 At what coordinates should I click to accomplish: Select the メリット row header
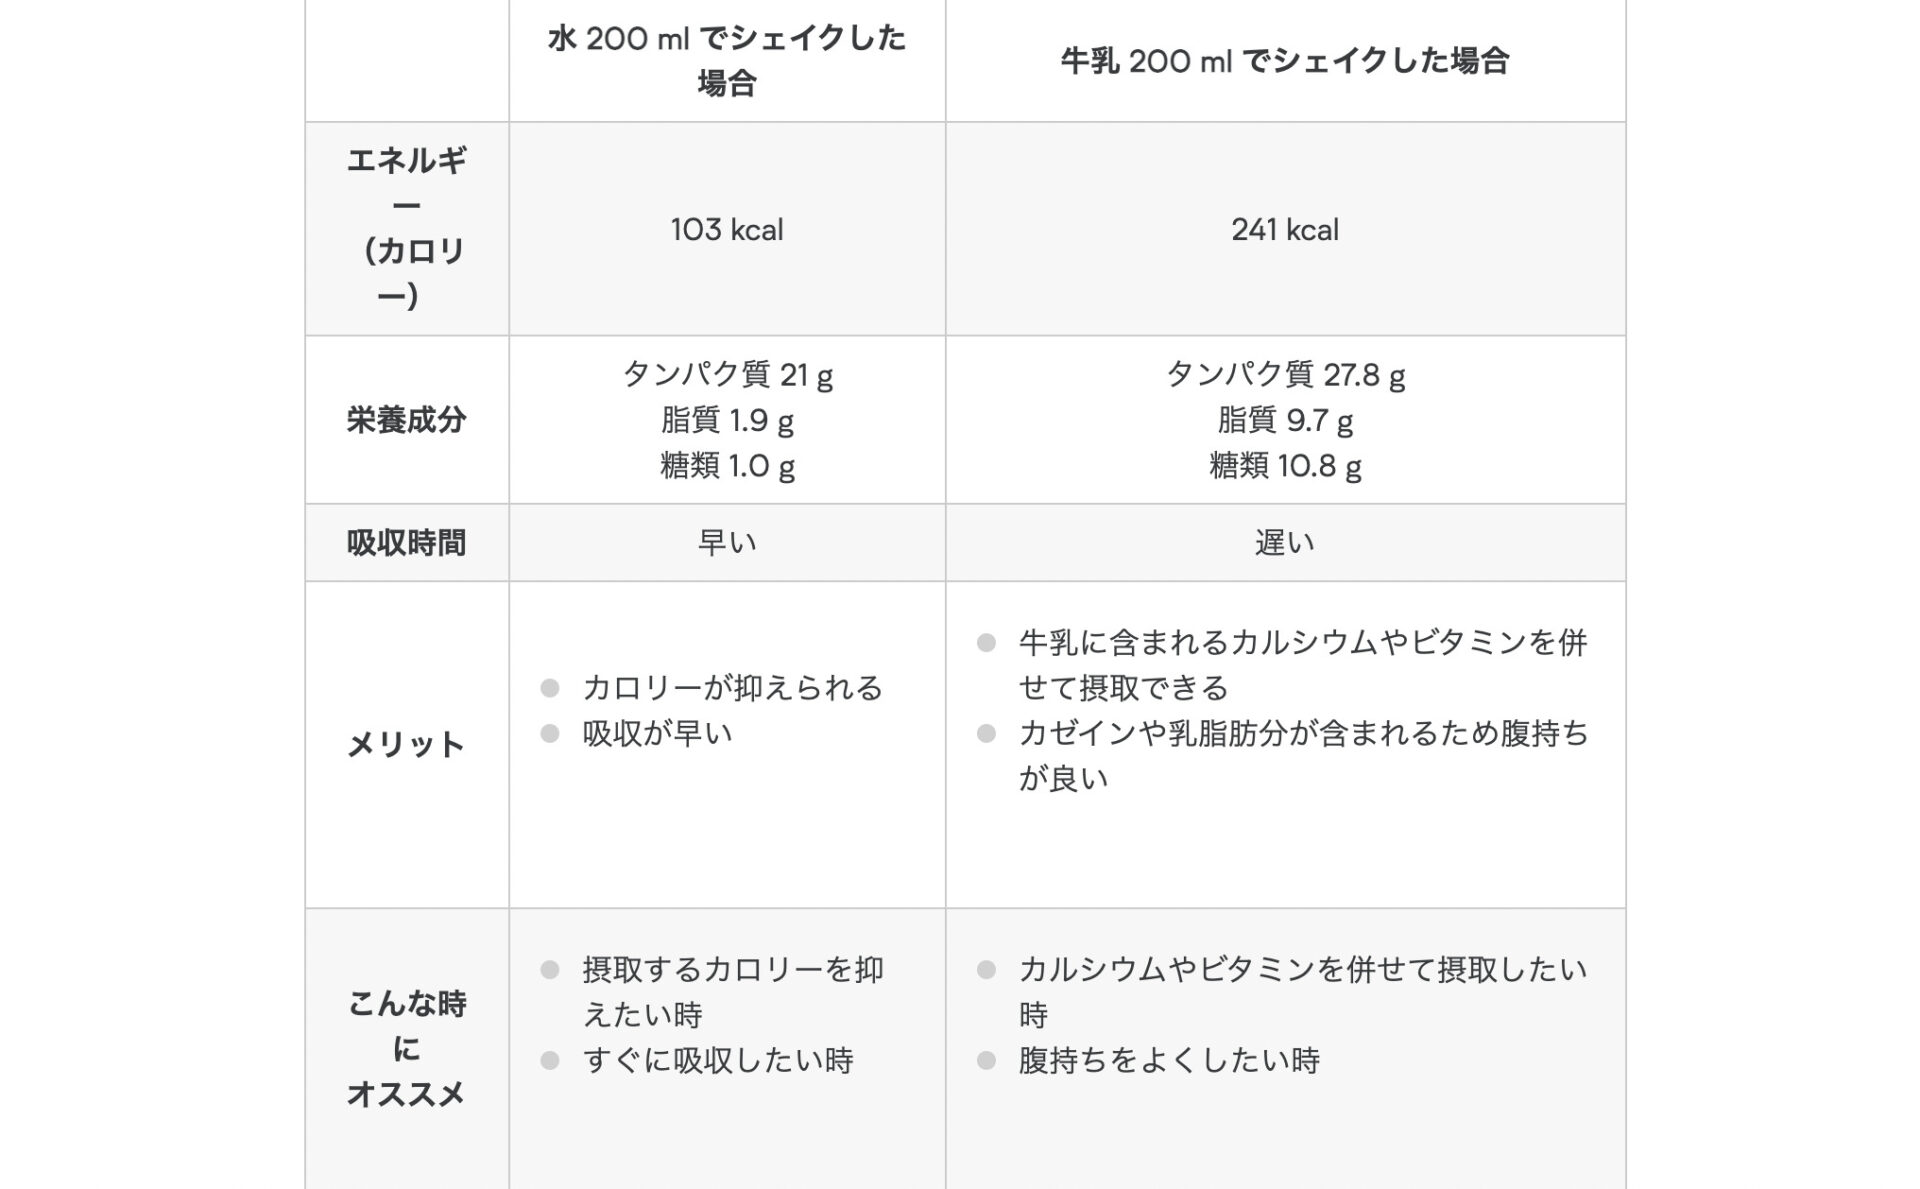(x=407, y=745)
